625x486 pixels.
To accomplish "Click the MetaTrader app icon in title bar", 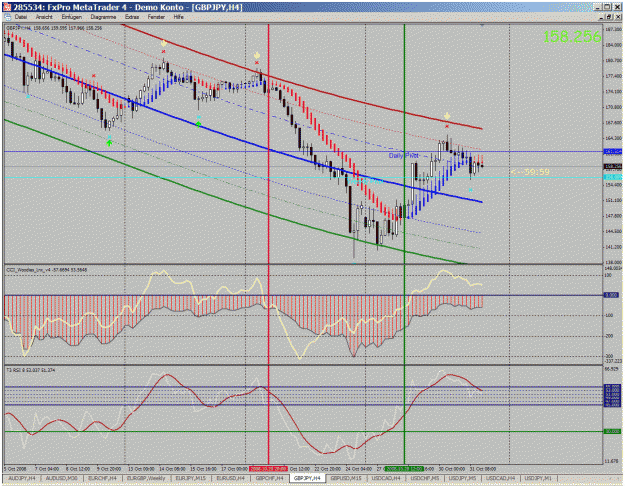I will coord(7,7).
